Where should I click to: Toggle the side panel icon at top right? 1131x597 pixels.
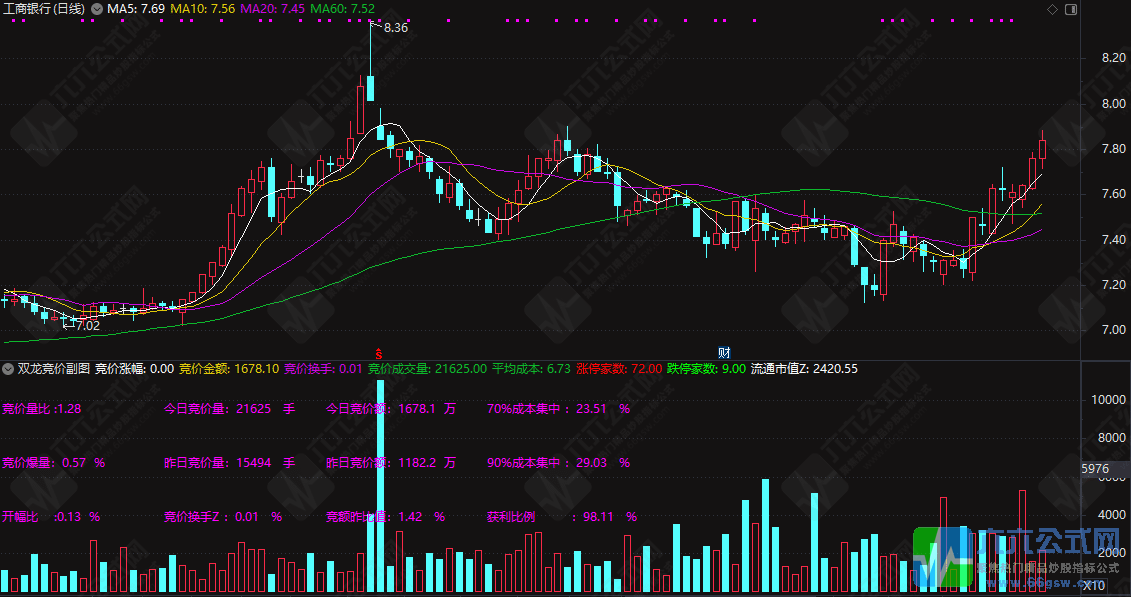(x=1069, y=9)
